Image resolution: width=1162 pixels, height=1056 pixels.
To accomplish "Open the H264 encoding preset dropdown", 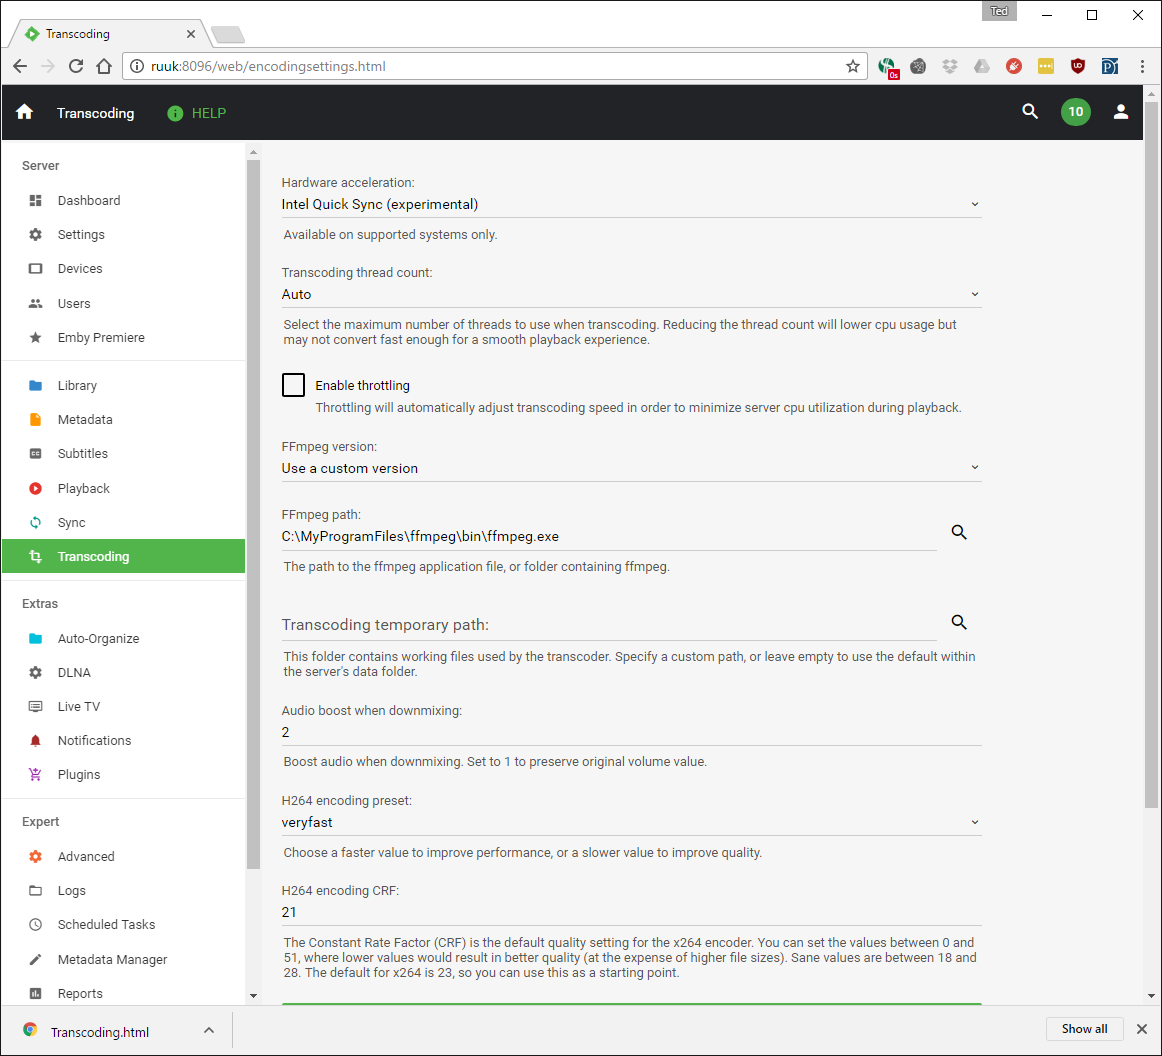I will [x=631, y=823].
